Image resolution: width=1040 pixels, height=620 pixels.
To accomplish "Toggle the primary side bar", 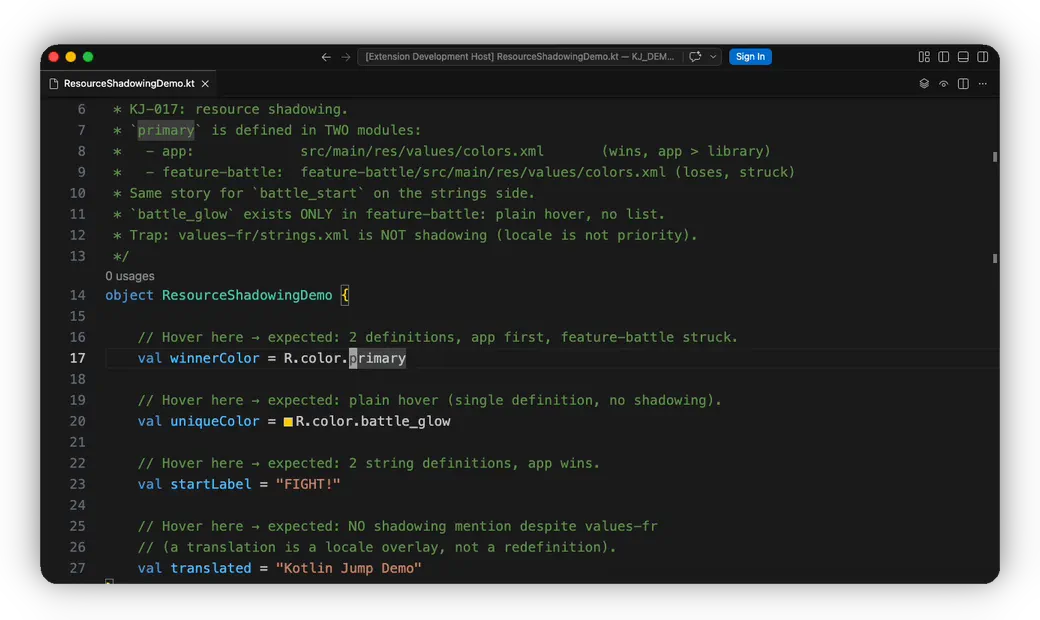I will click(943, 57).
